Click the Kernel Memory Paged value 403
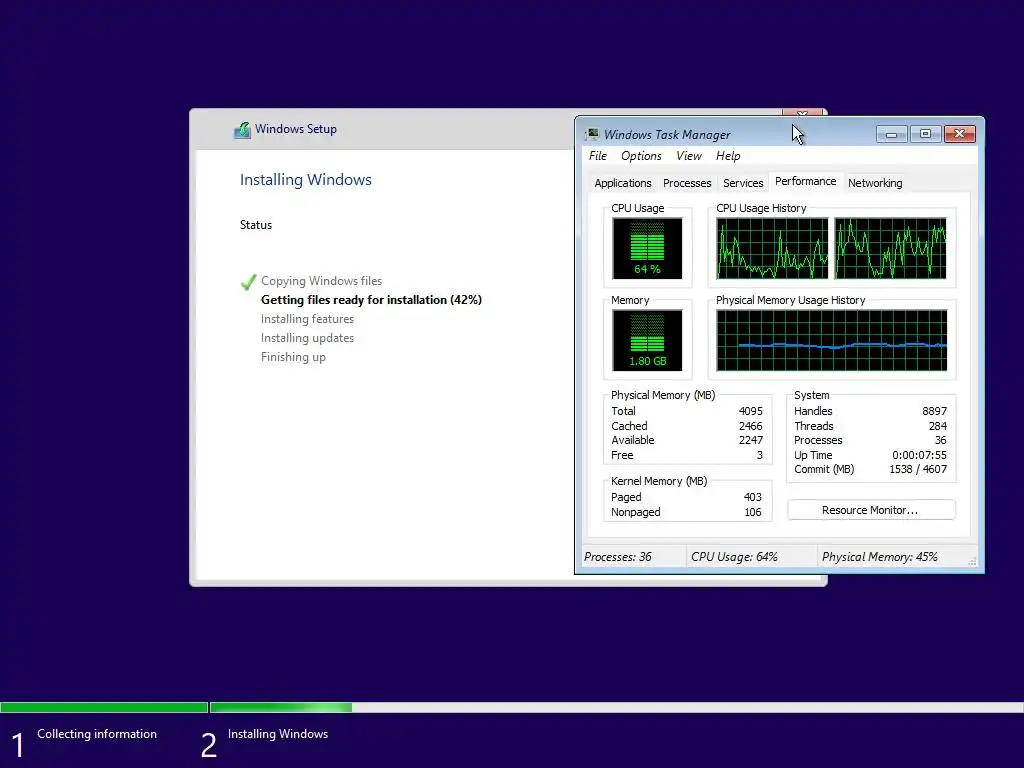 point(752,497)
